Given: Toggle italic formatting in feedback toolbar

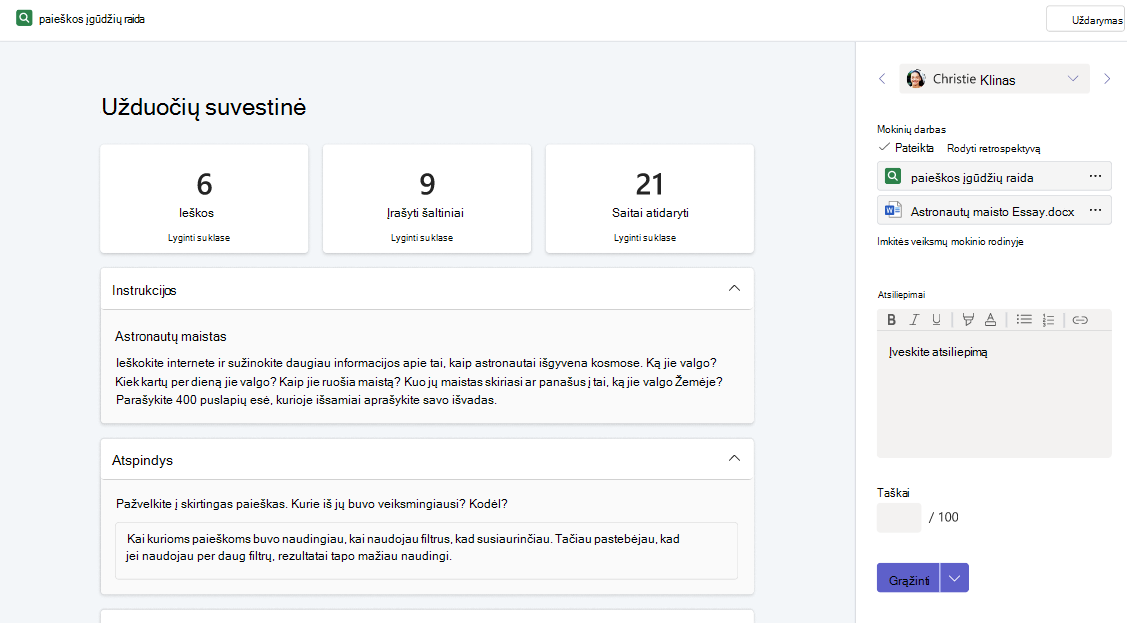Looking at the screenshot, I should click(x=914, y=320).
